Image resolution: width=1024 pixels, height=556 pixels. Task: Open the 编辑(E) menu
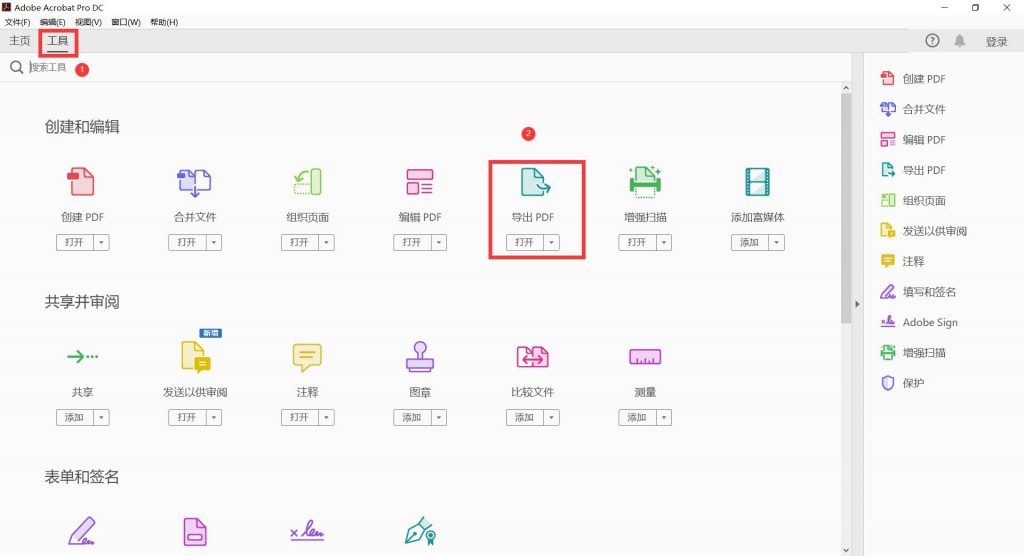coord(53,22)
